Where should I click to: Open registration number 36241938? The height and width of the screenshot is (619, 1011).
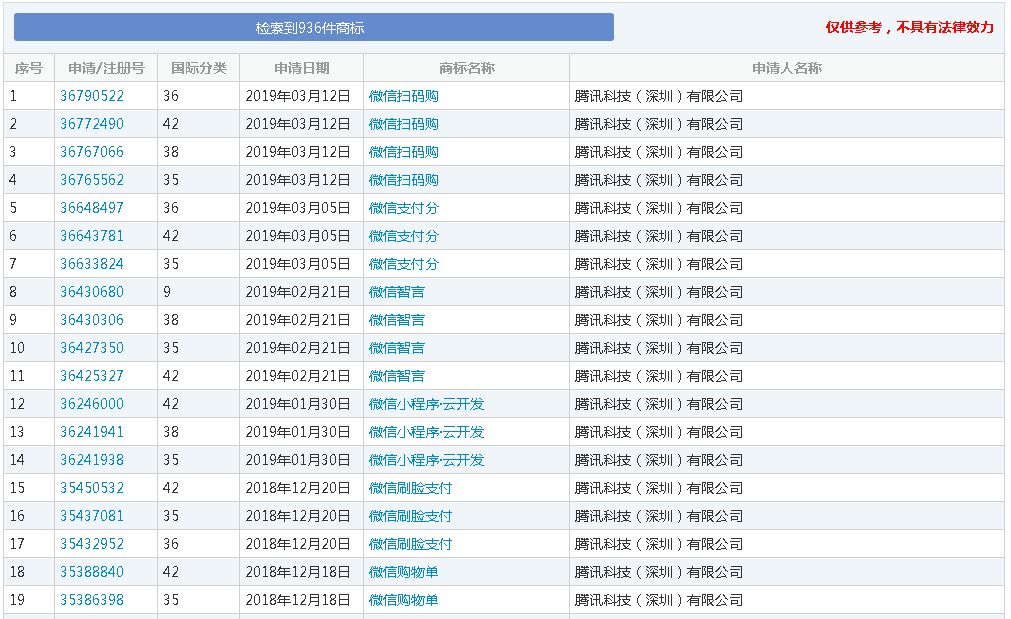pos(92,460)
